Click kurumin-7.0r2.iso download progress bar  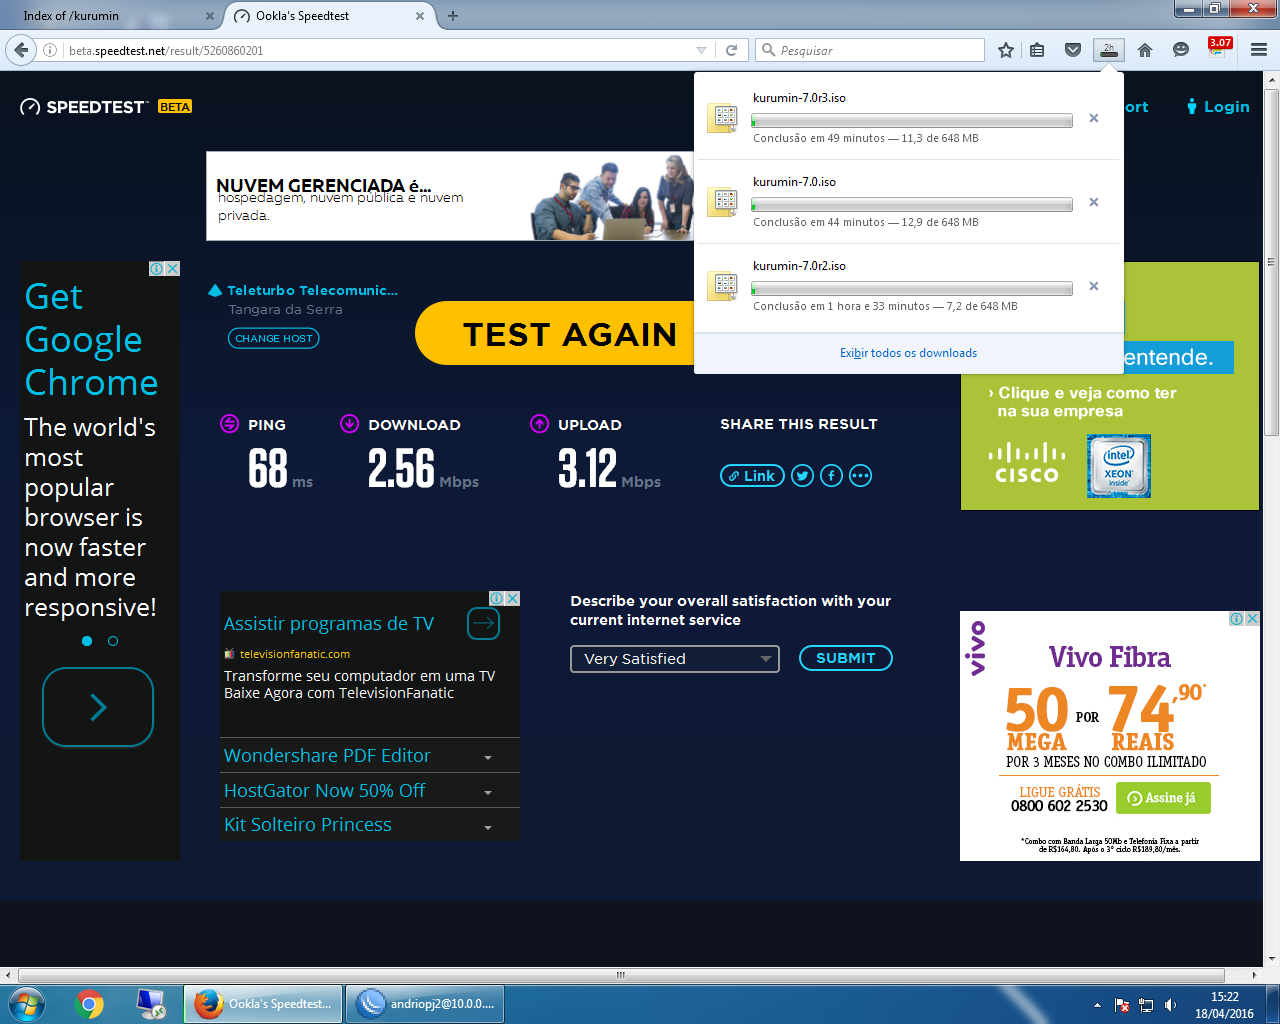(912, 288)
